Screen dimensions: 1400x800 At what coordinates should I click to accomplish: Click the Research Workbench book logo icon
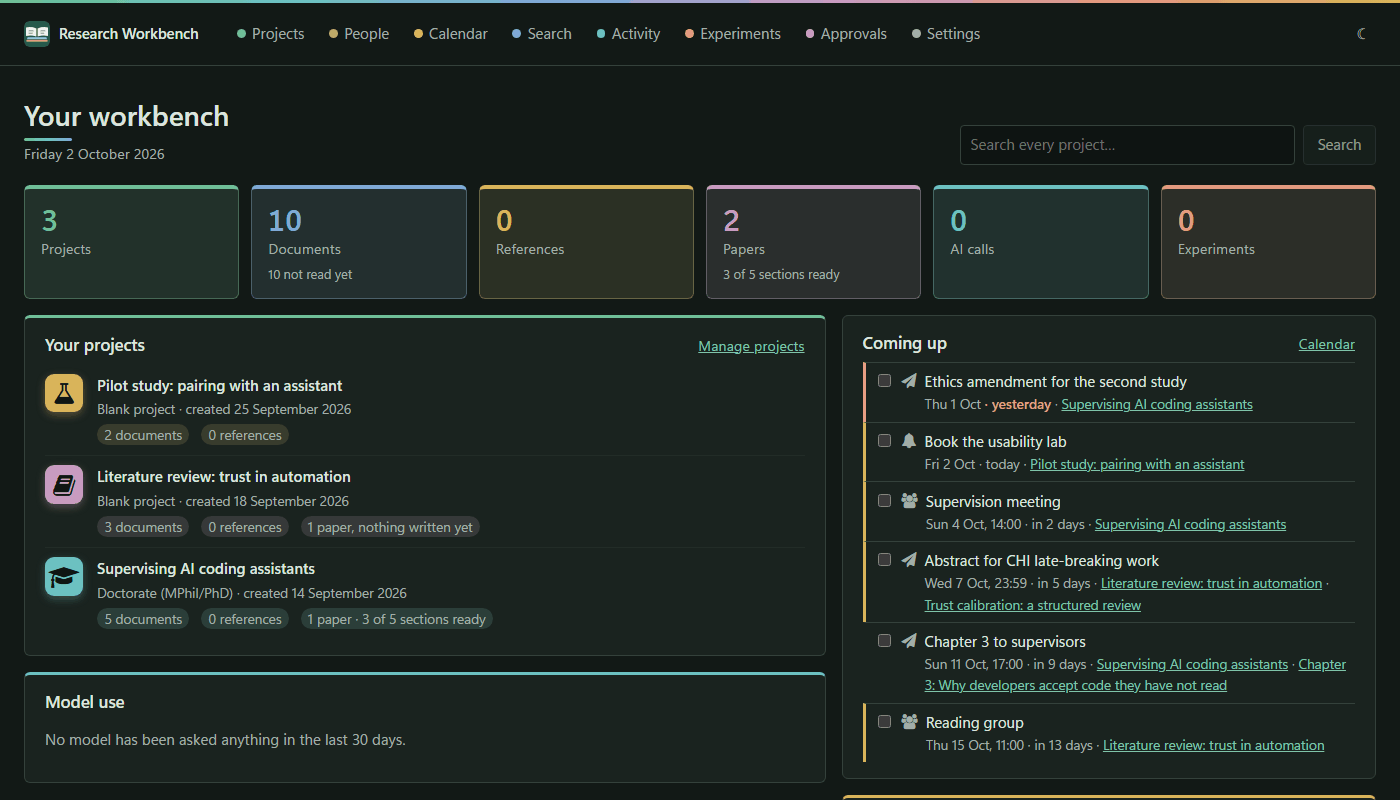[x=37, y=34]
